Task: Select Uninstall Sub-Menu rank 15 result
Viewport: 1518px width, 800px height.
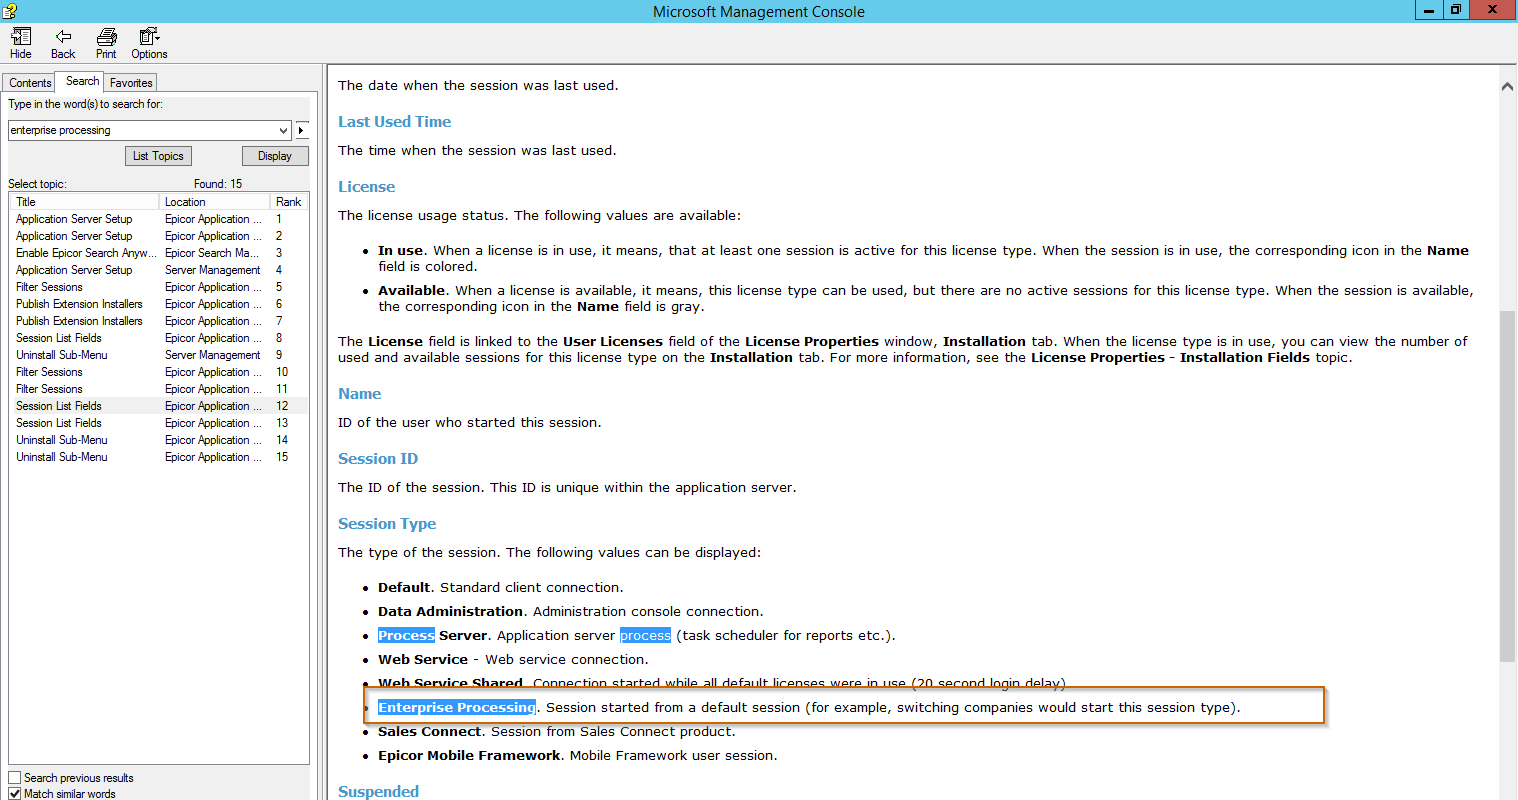Action: click(x=159, y=457)
